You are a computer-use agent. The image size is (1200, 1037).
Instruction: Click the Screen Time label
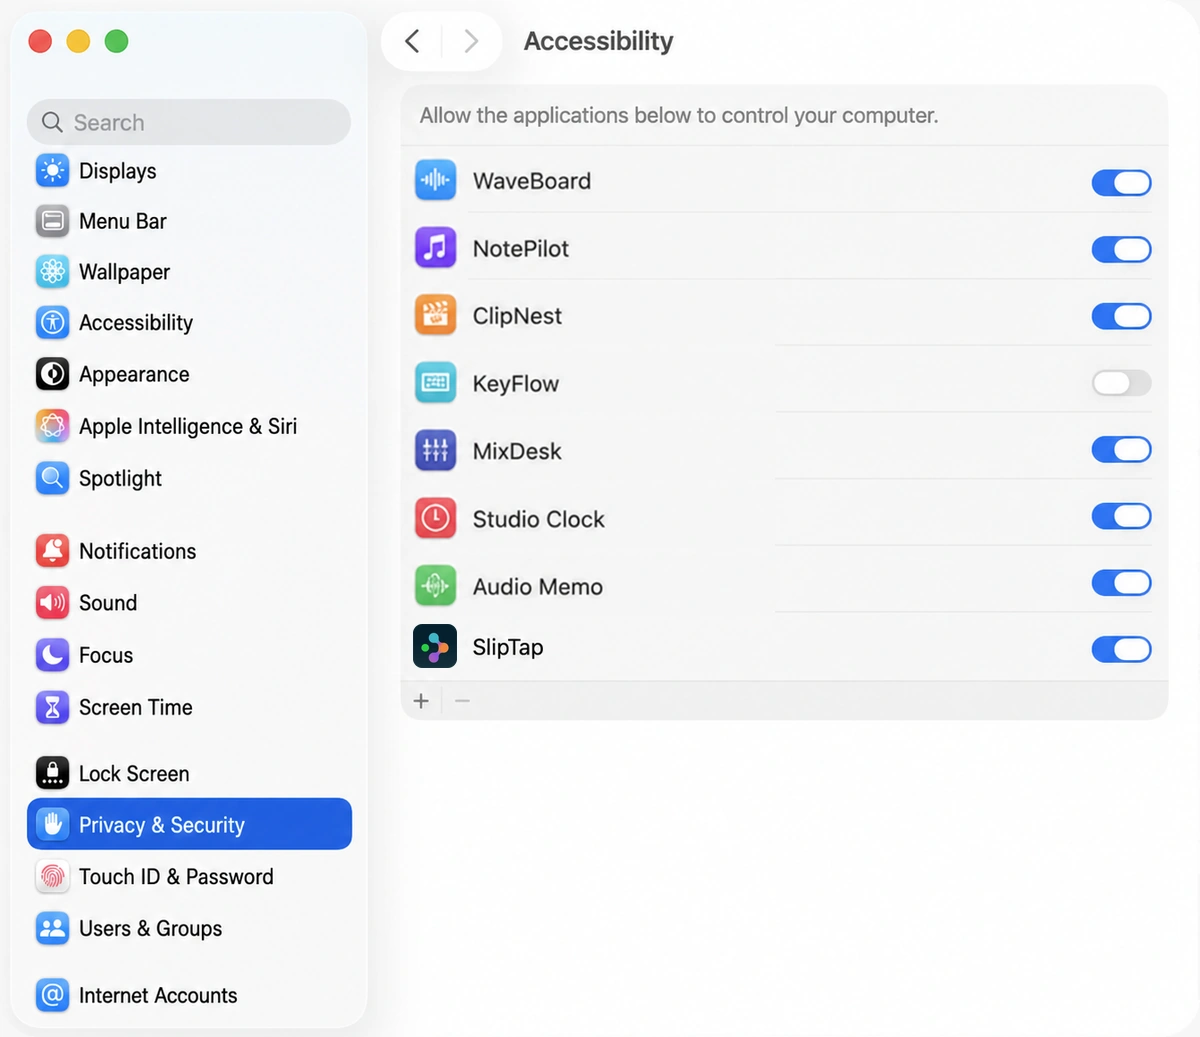pos(136,707)
